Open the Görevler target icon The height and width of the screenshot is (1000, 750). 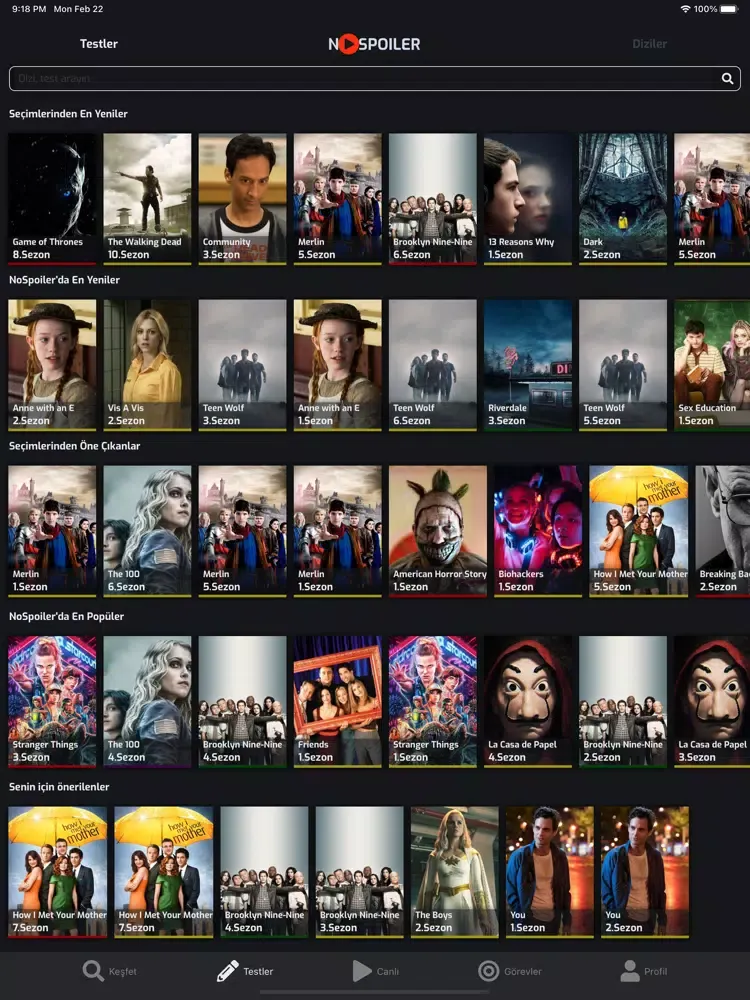coord(489,971)
